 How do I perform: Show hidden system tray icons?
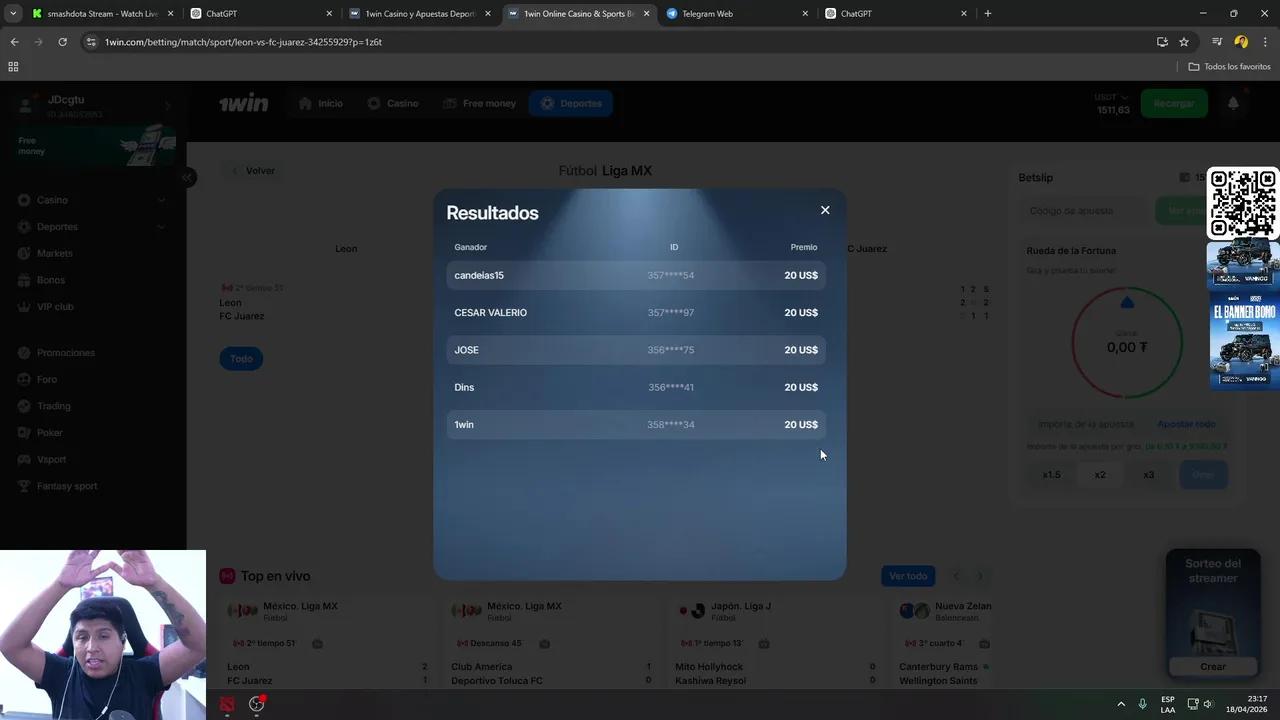pyautogui.click(x=1121, y=704)
